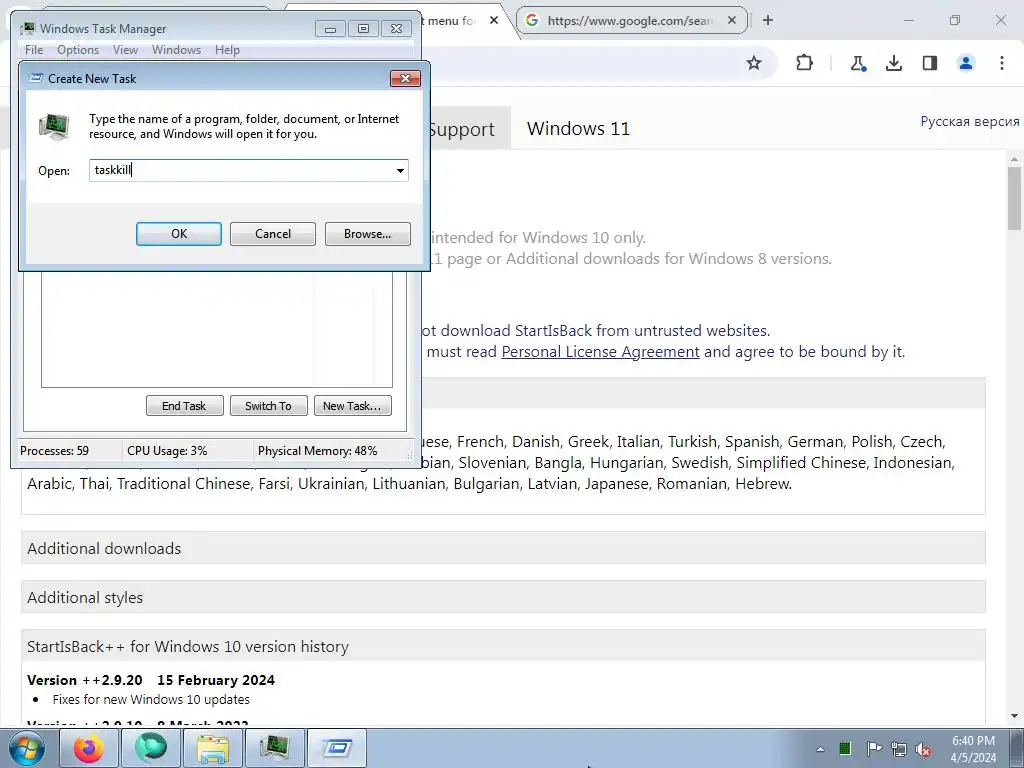Click the page's vertical scrollbar thumb

(1014, 198)
